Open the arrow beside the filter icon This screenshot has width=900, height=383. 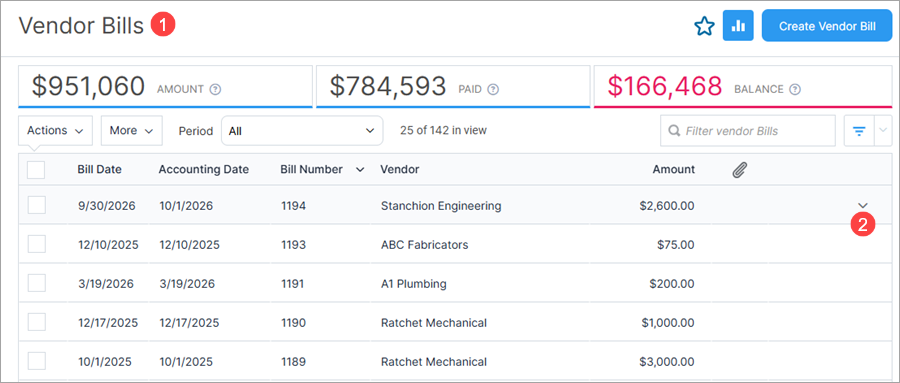[x=883, y=131]
